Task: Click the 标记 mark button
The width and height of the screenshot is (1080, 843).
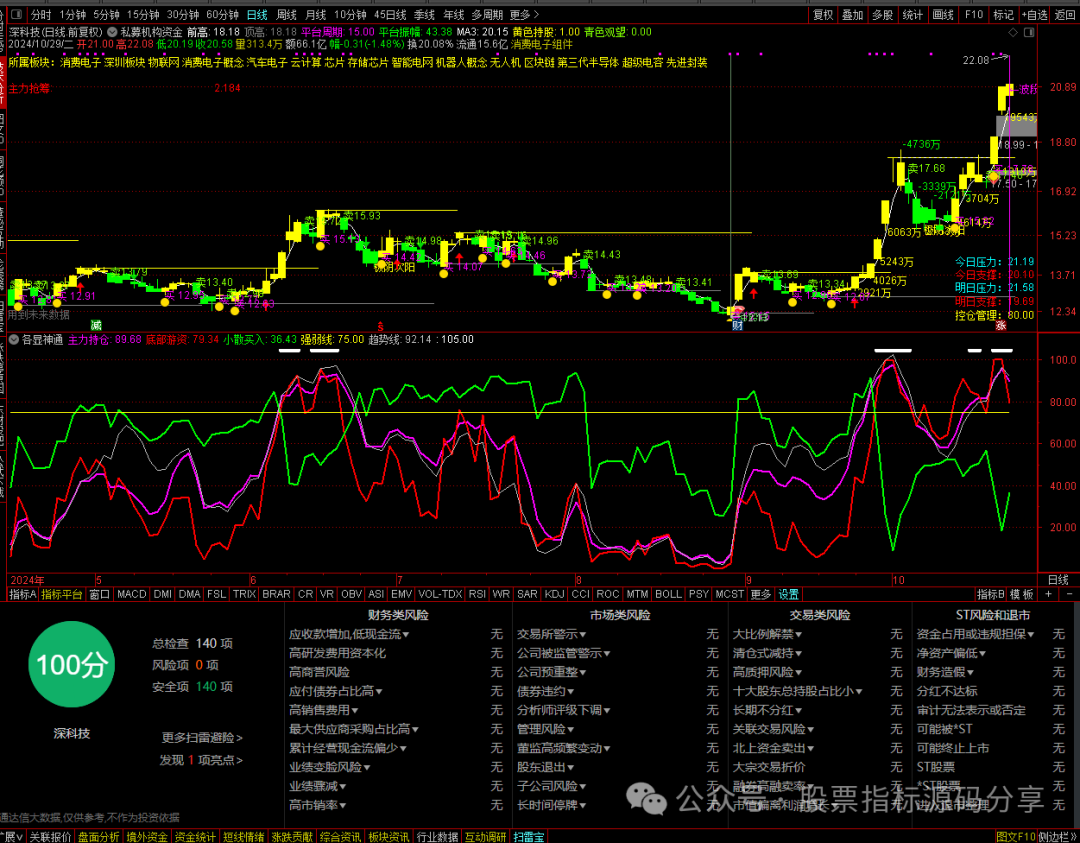Action: (1004, 14)
